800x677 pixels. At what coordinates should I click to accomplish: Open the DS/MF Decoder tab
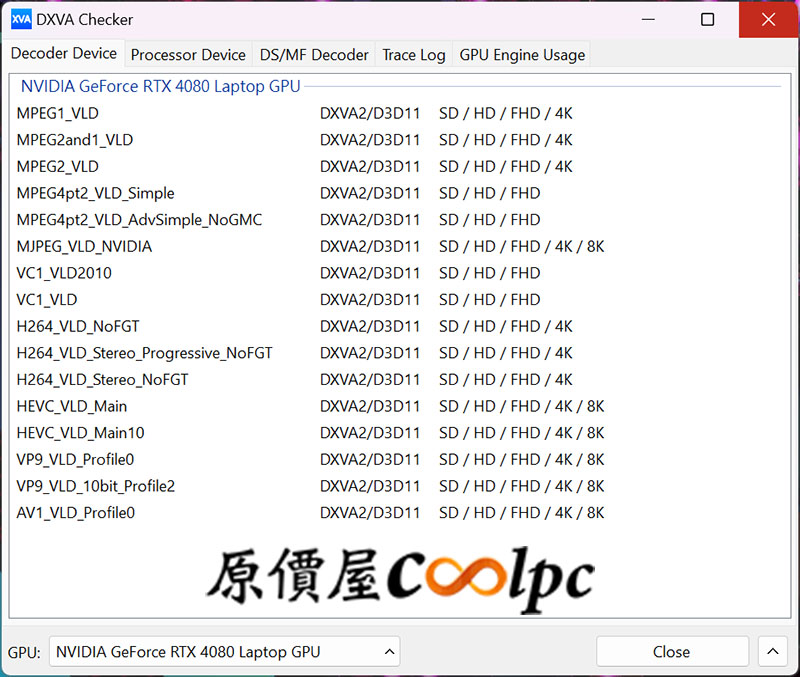[x=314, y=55]
